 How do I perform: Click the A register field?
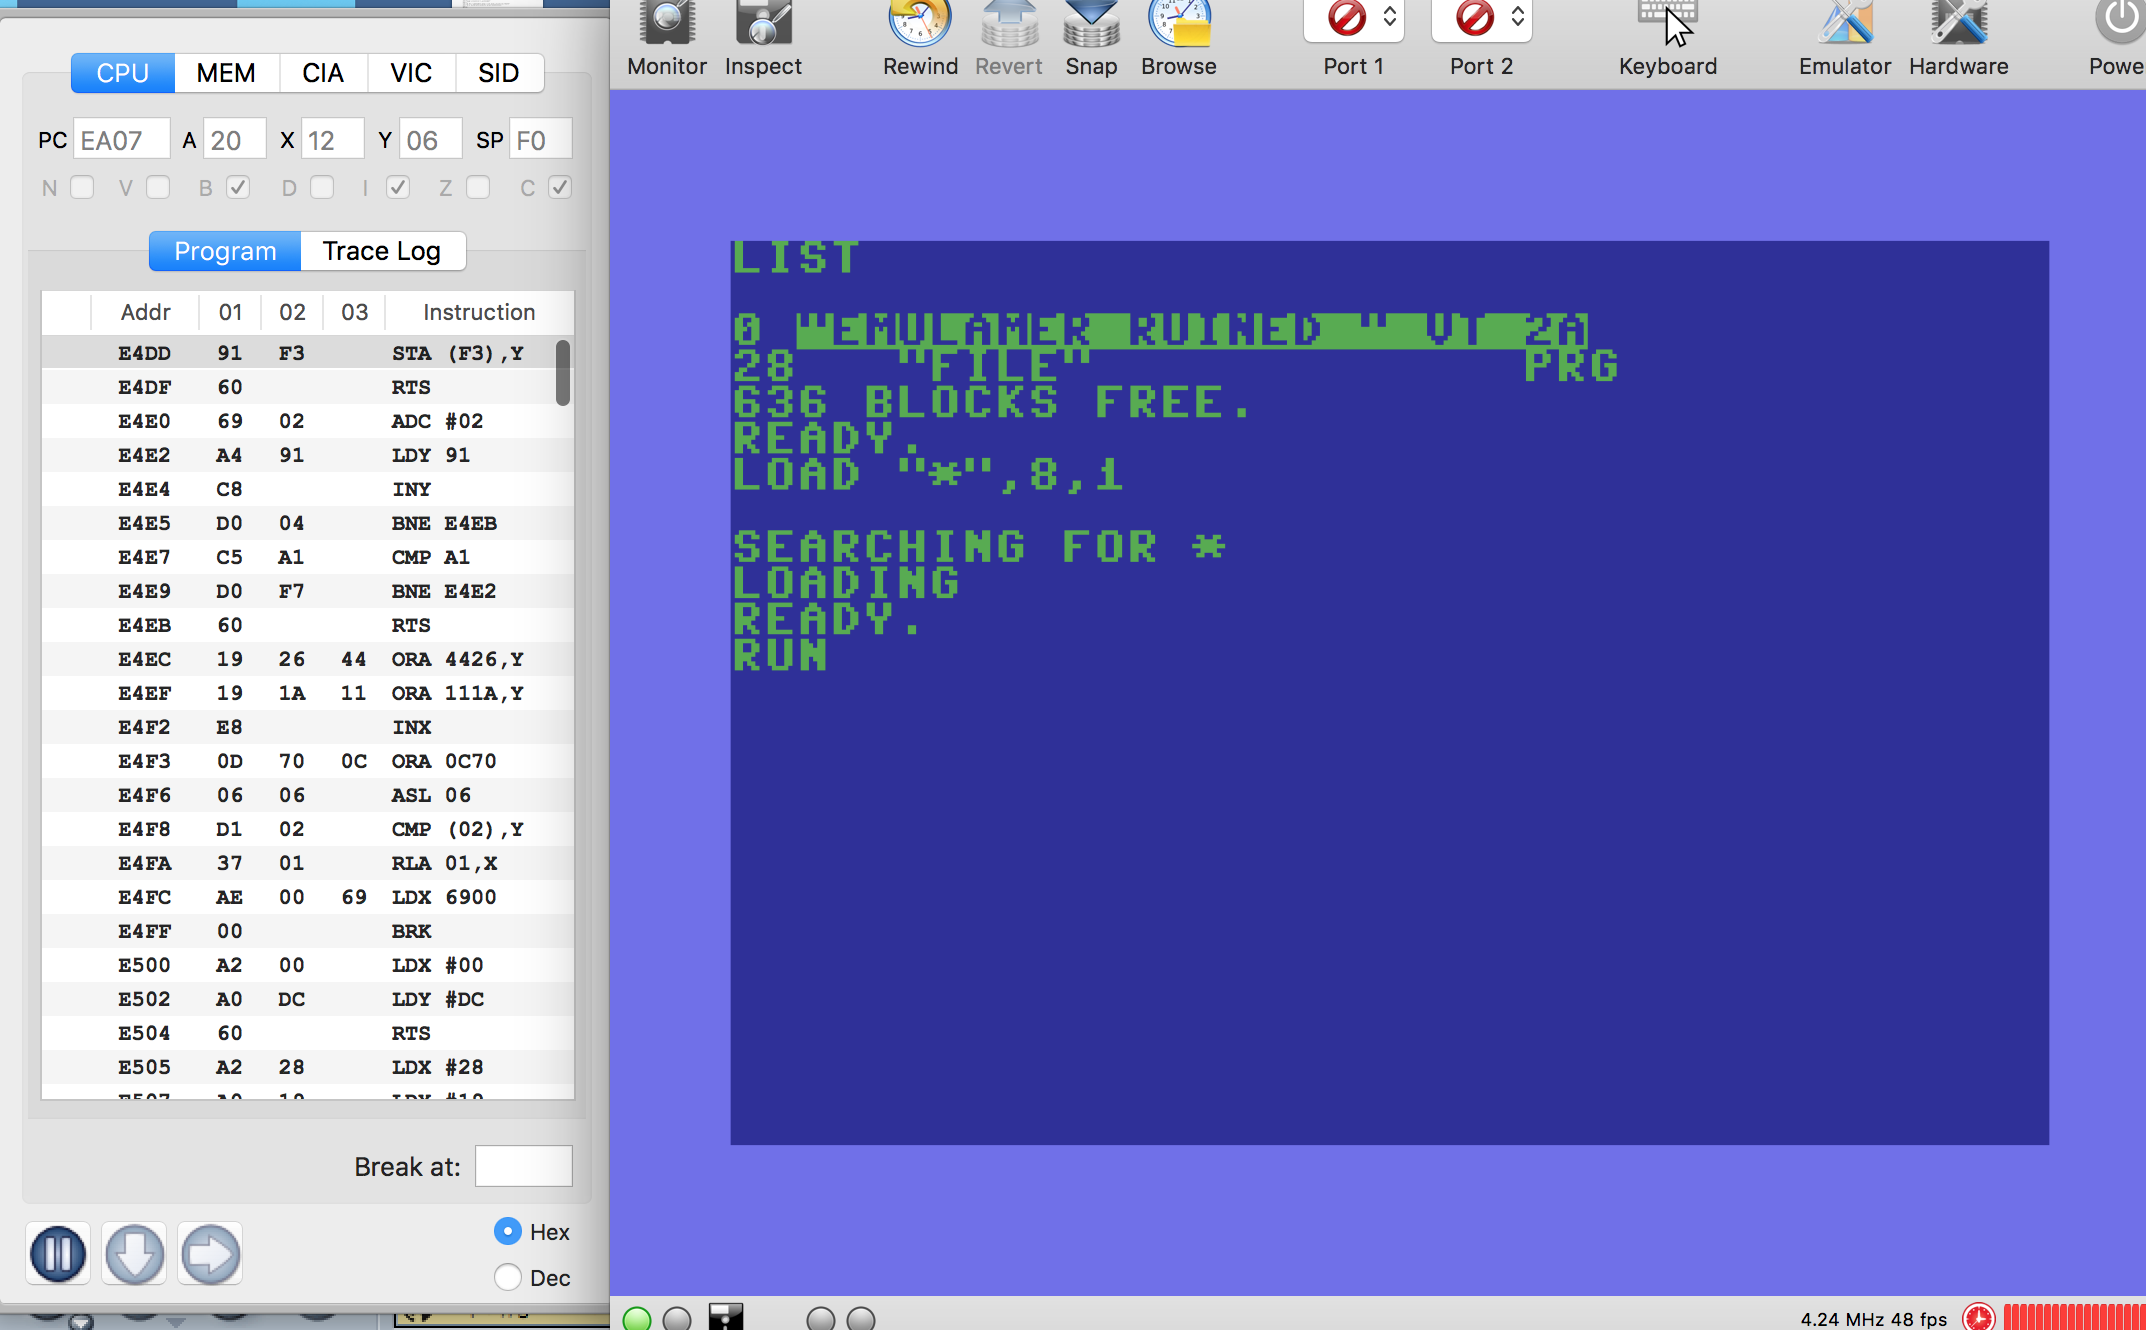tap(234, 140)
